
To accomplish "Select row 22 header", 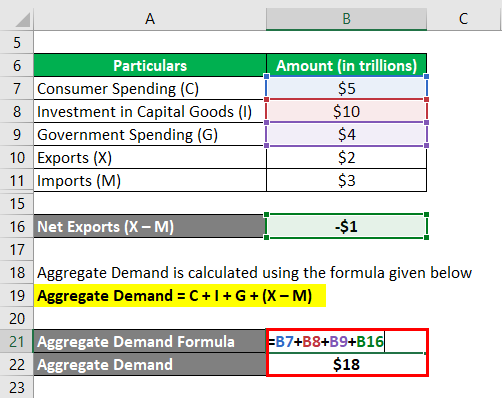I will point(17,364).
